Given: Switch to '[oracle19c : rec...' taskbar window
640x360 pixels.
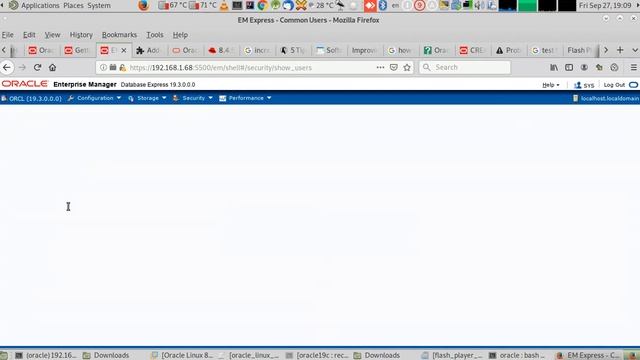Looking at the screenshot, I should [x=318, y=355].
